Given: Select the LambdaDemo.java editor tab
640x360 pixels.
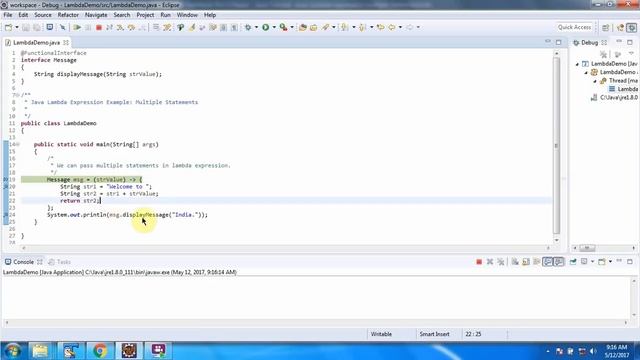Looking at the screenshot, I should [36, 42].
